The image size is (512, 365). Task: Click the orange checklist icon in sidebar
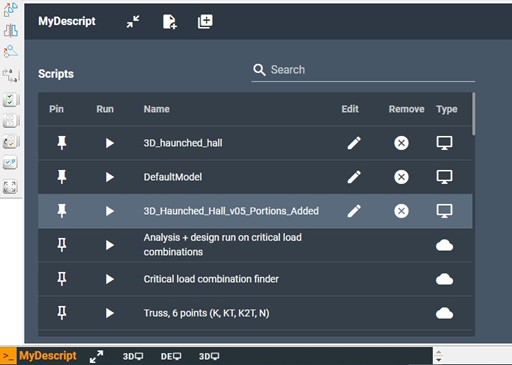coord(11,142)
